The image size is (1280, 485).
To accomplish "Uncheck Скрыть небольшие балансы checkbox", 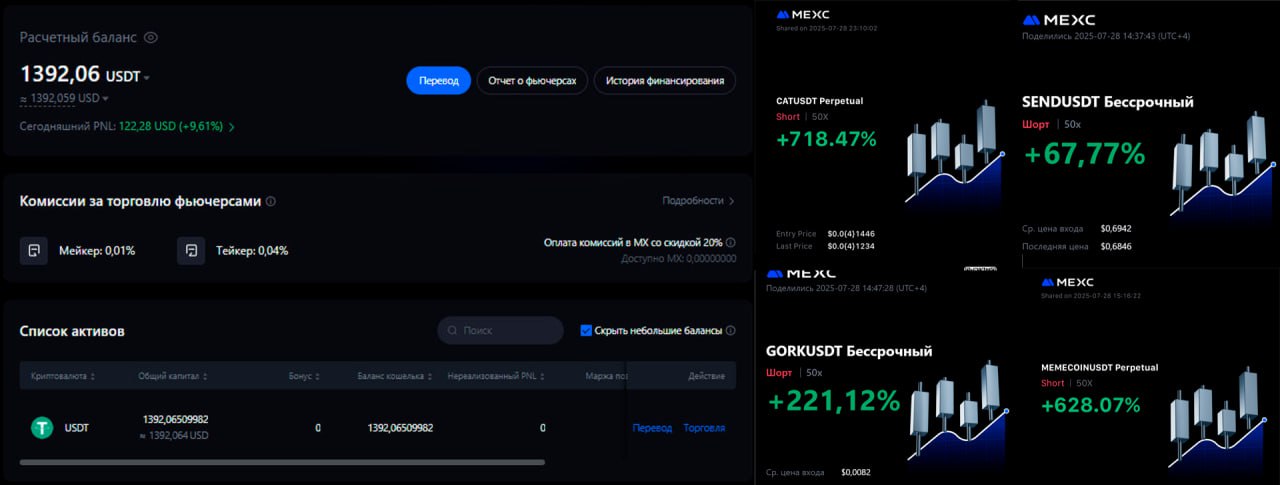I will 586,330.
